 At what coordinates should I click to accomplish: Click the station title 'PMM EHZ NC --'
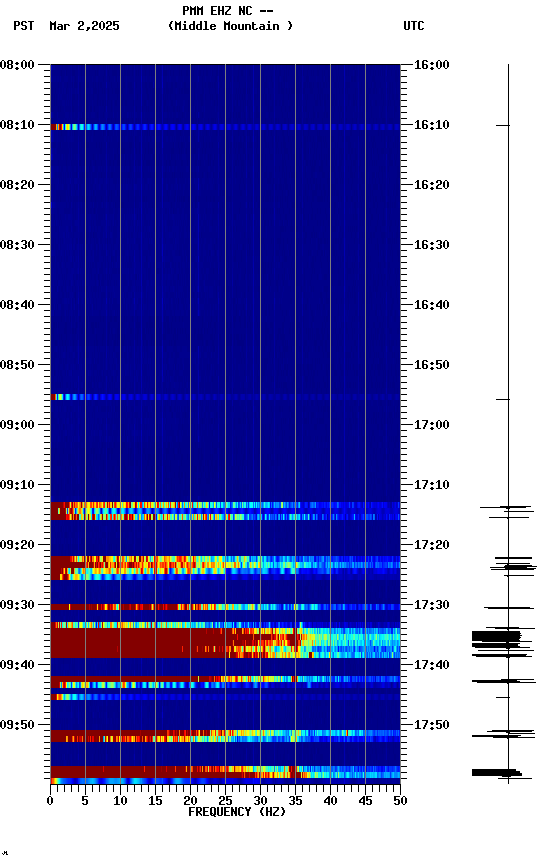click(228, 11)
